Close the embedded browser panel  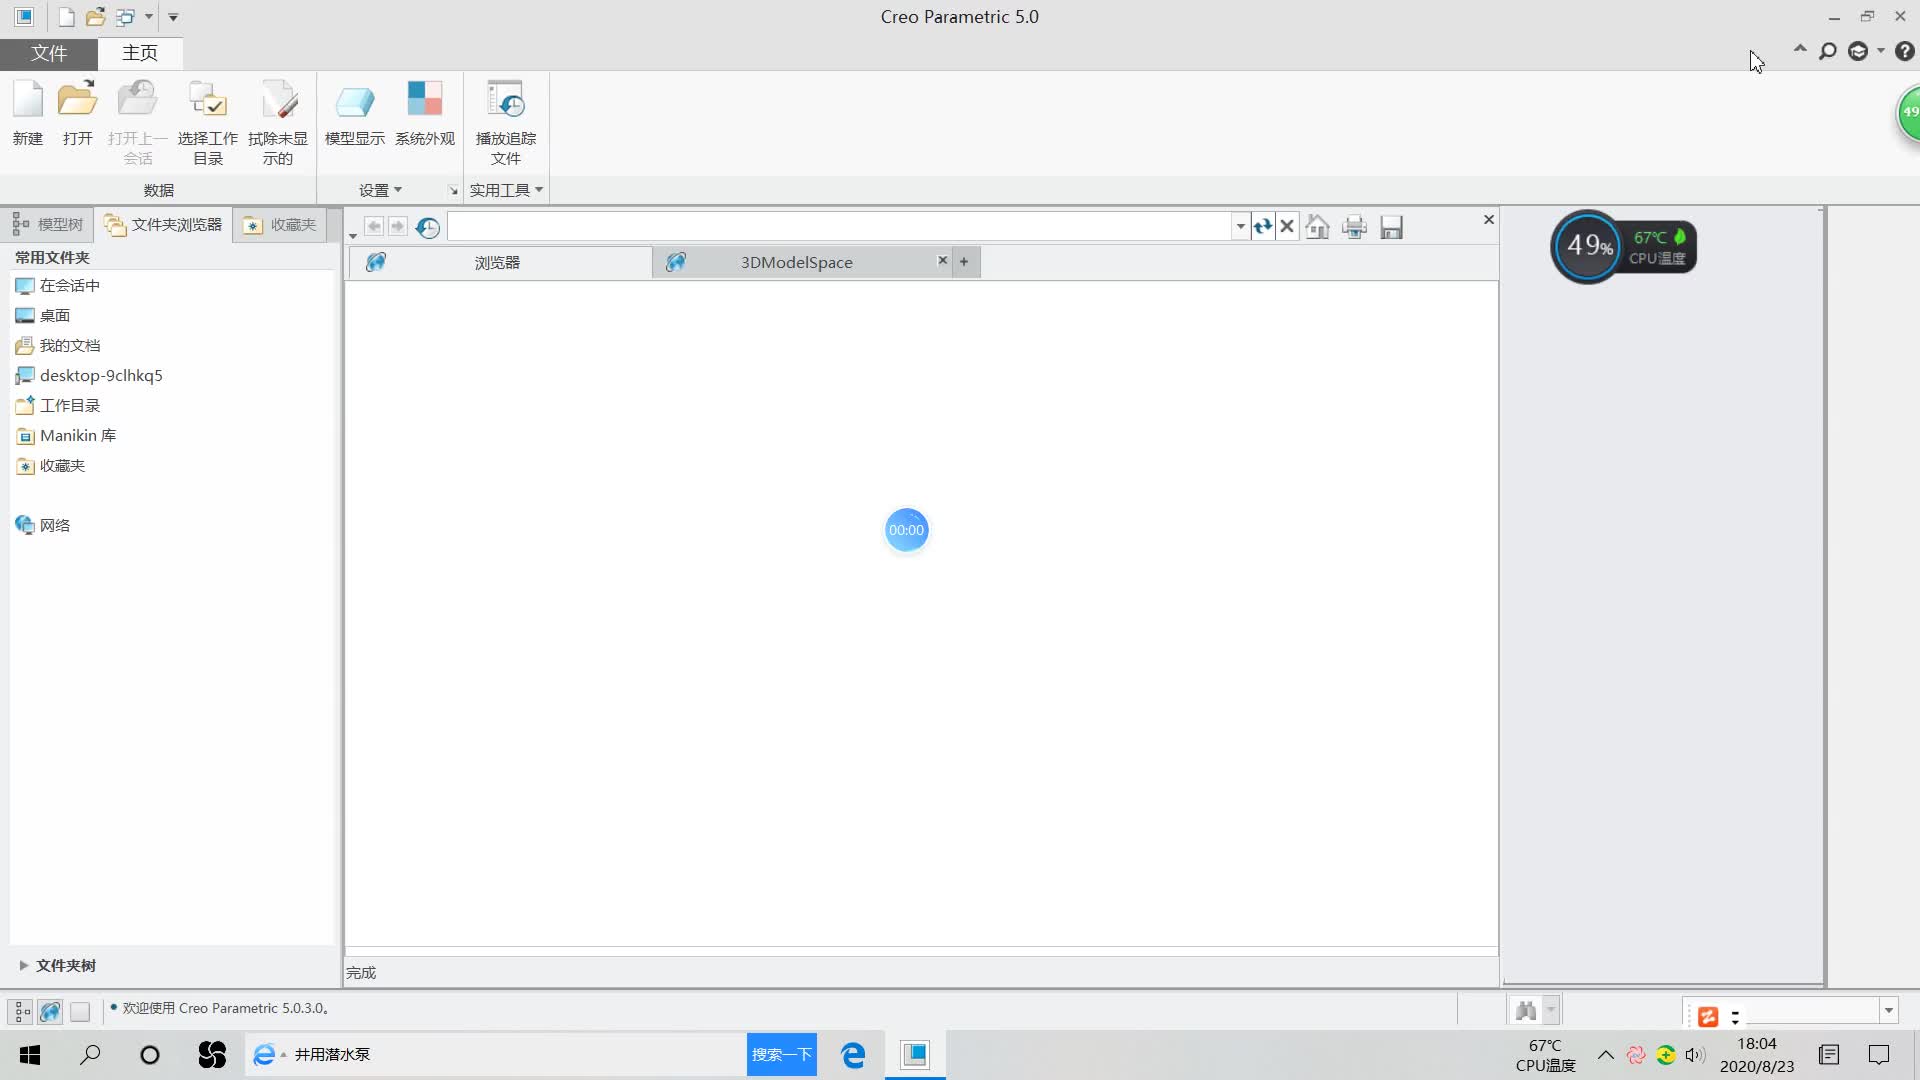(1488, 220)
